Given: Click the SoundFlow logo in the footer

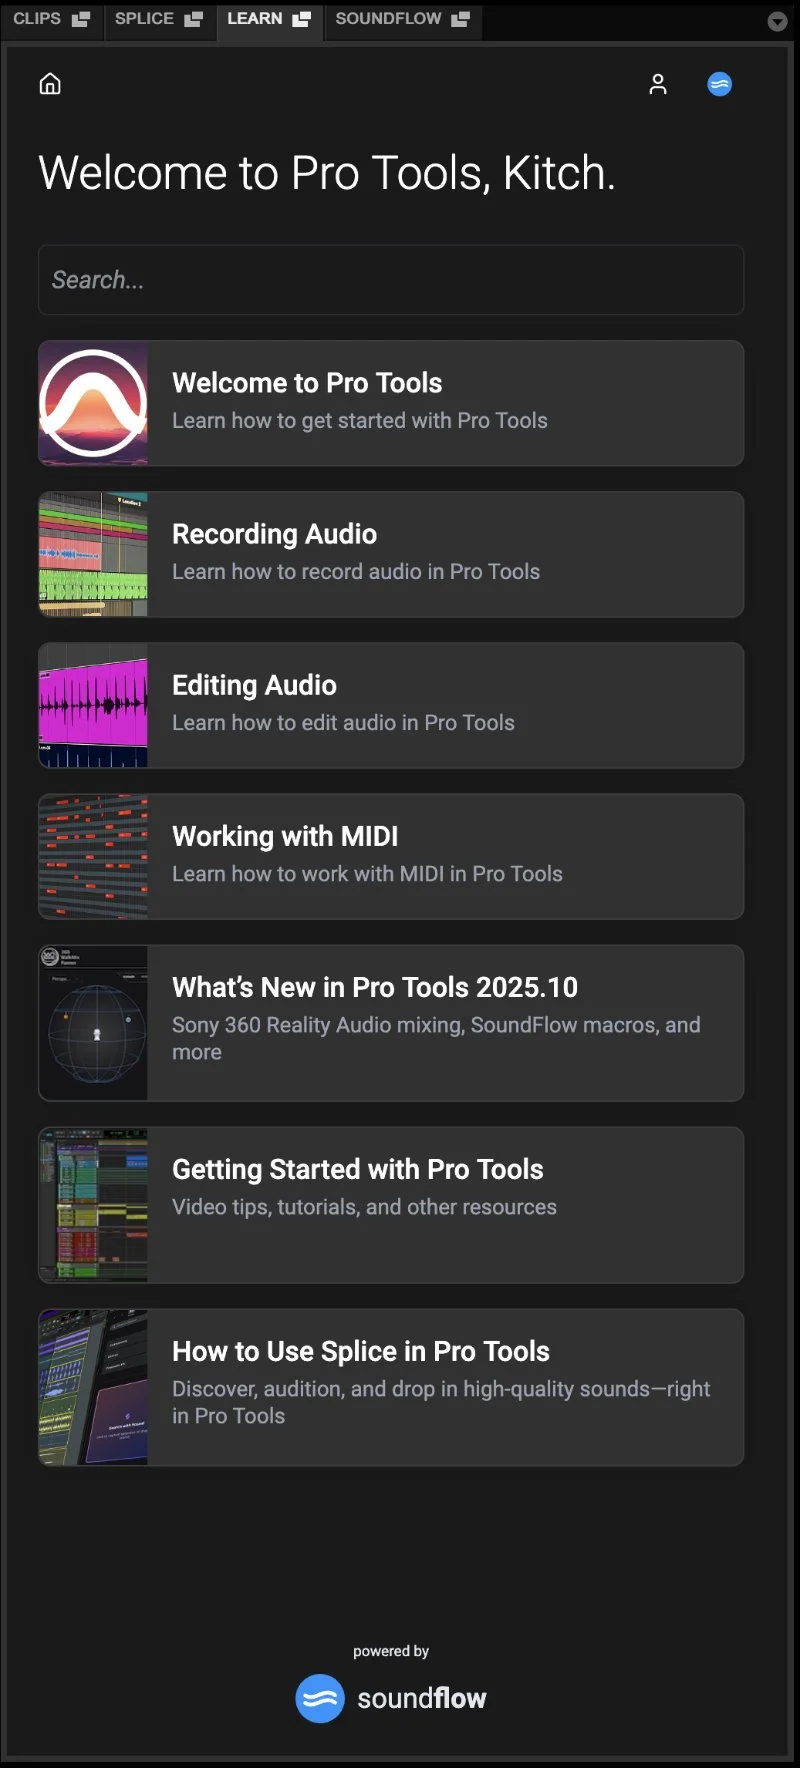Looking at the screenshot, I should (x=320, y=1698).
